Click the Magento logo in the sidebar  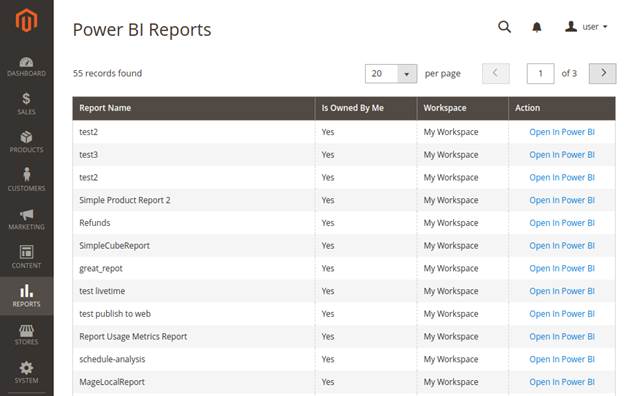26,20
